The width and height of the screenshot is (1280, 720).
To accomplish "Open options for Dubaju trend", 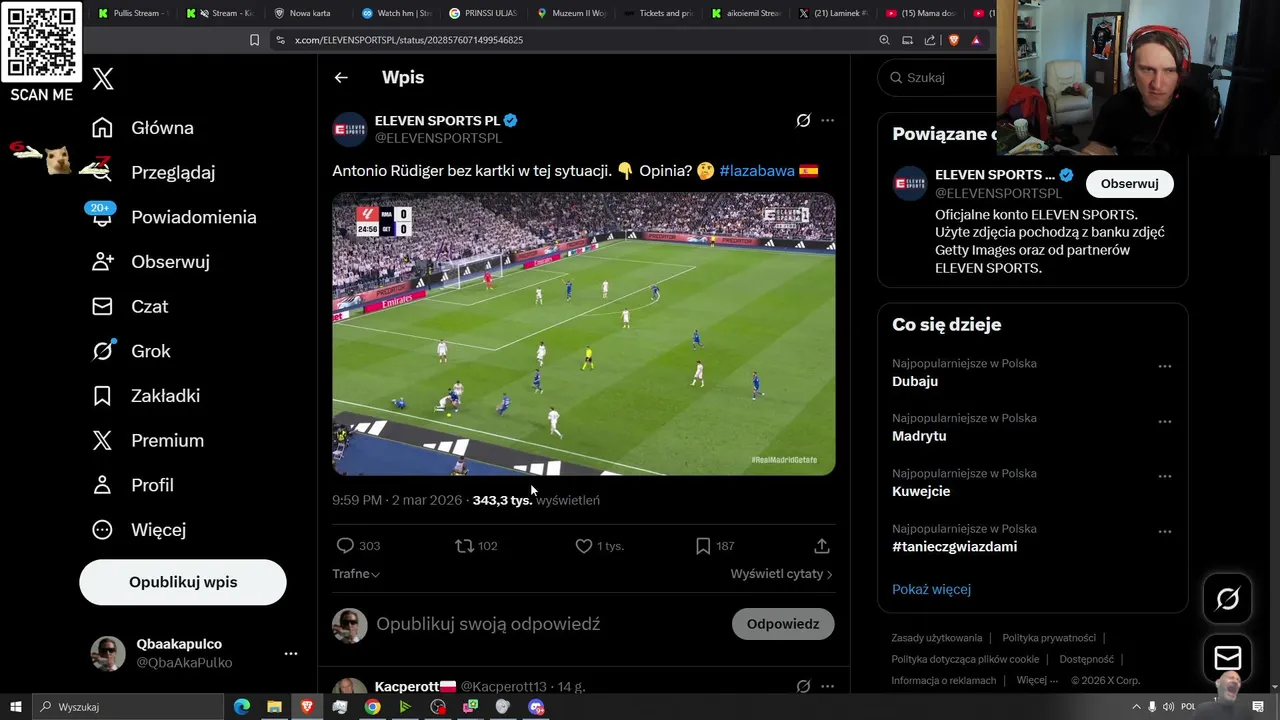I will (x=1165, y=367).
